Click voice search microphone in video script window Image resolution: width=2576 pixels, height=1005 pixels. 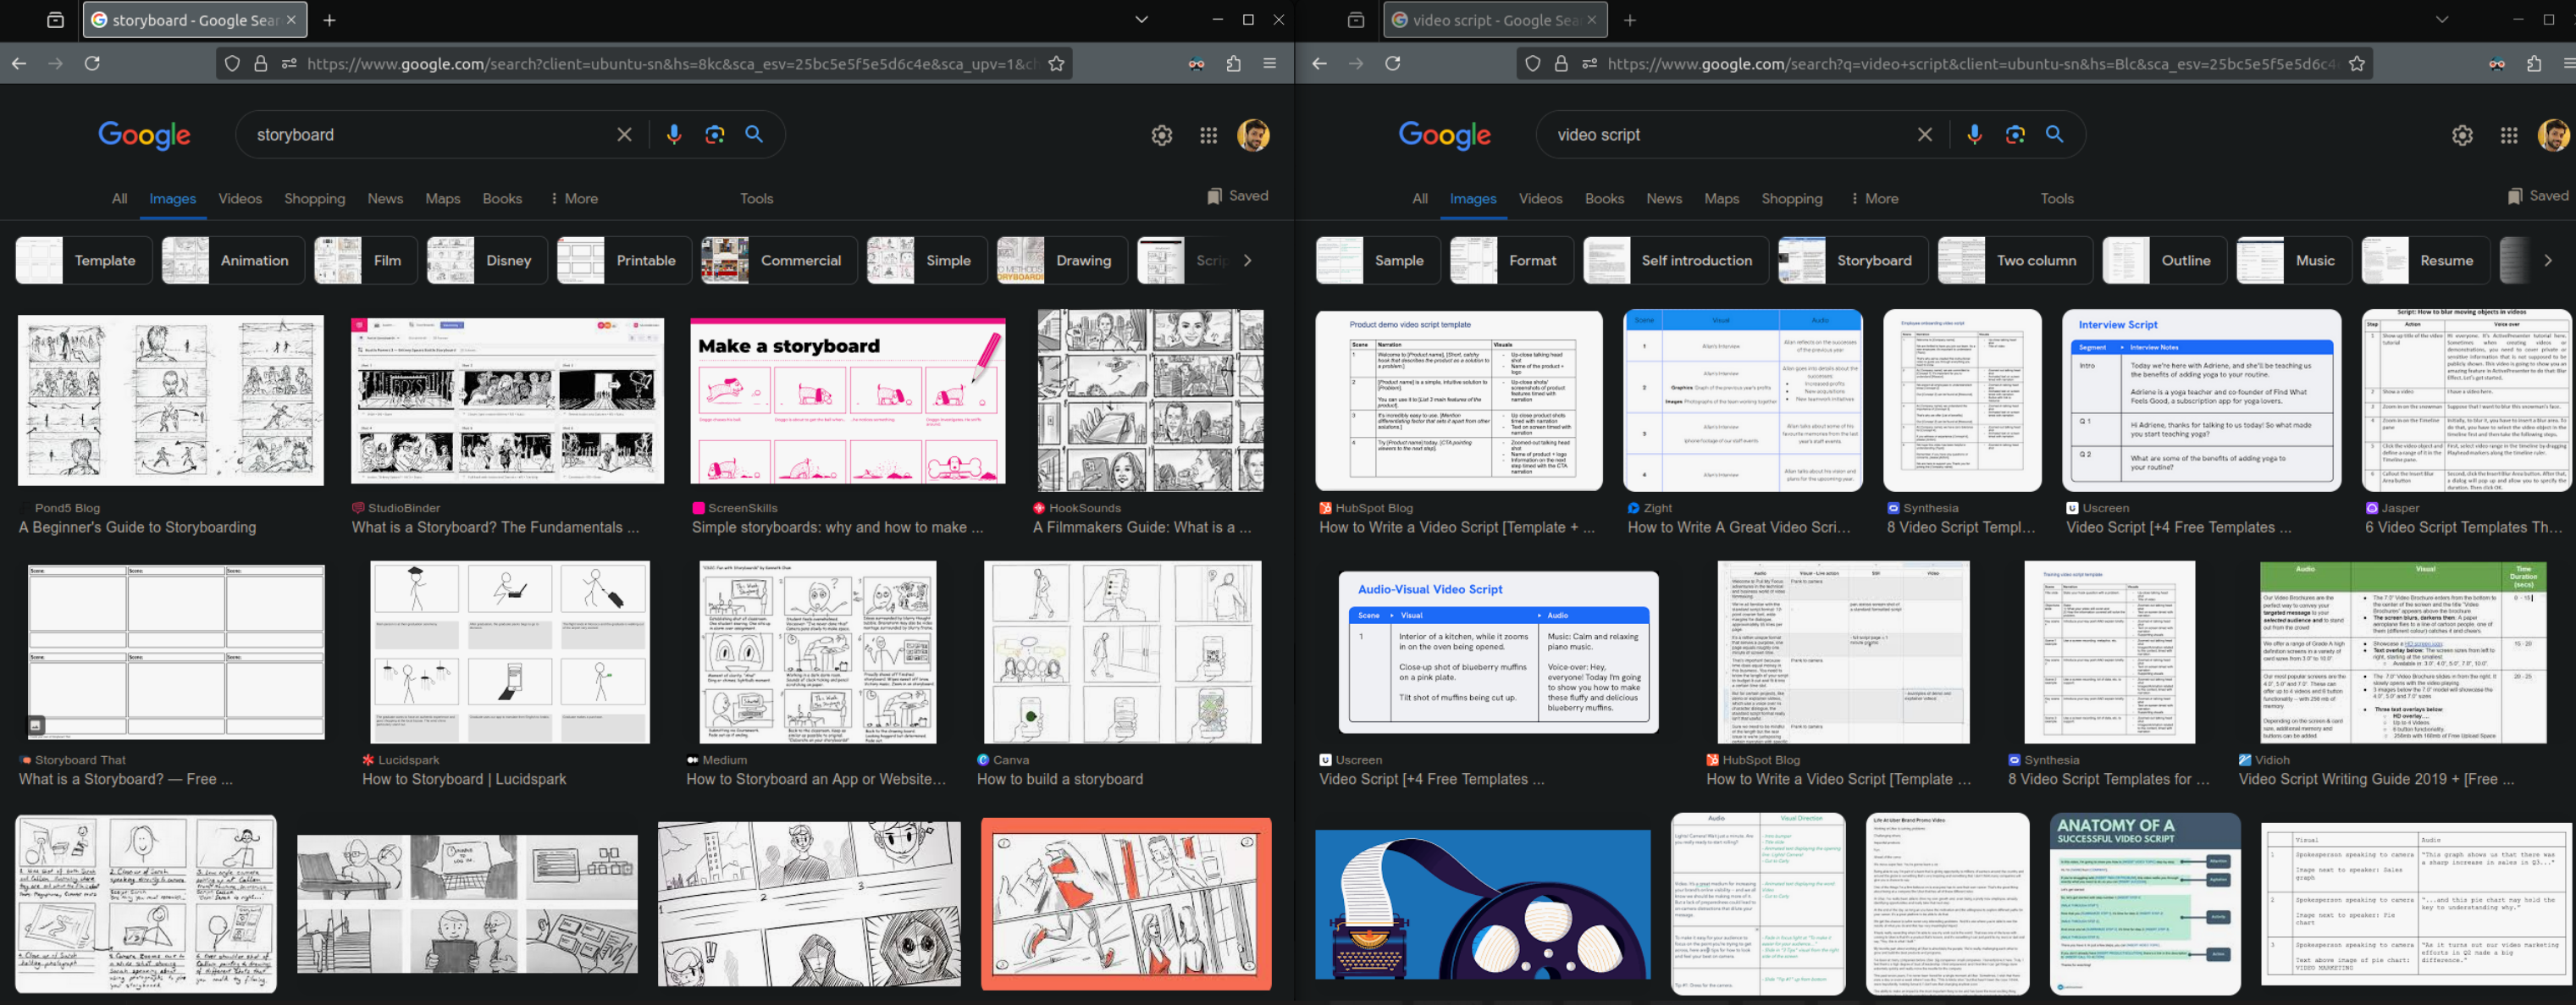coord(1974,134)
